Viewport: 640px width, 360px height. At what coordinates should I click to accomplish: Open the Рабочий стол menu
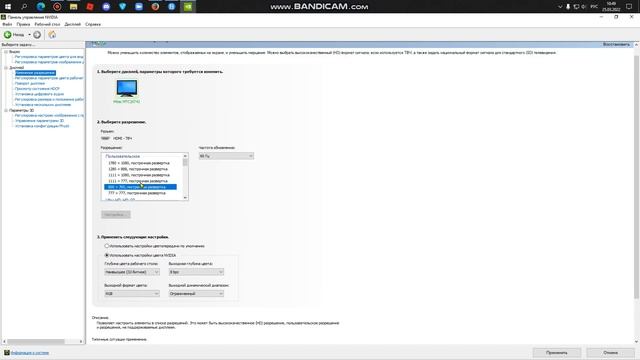[47, 24]
